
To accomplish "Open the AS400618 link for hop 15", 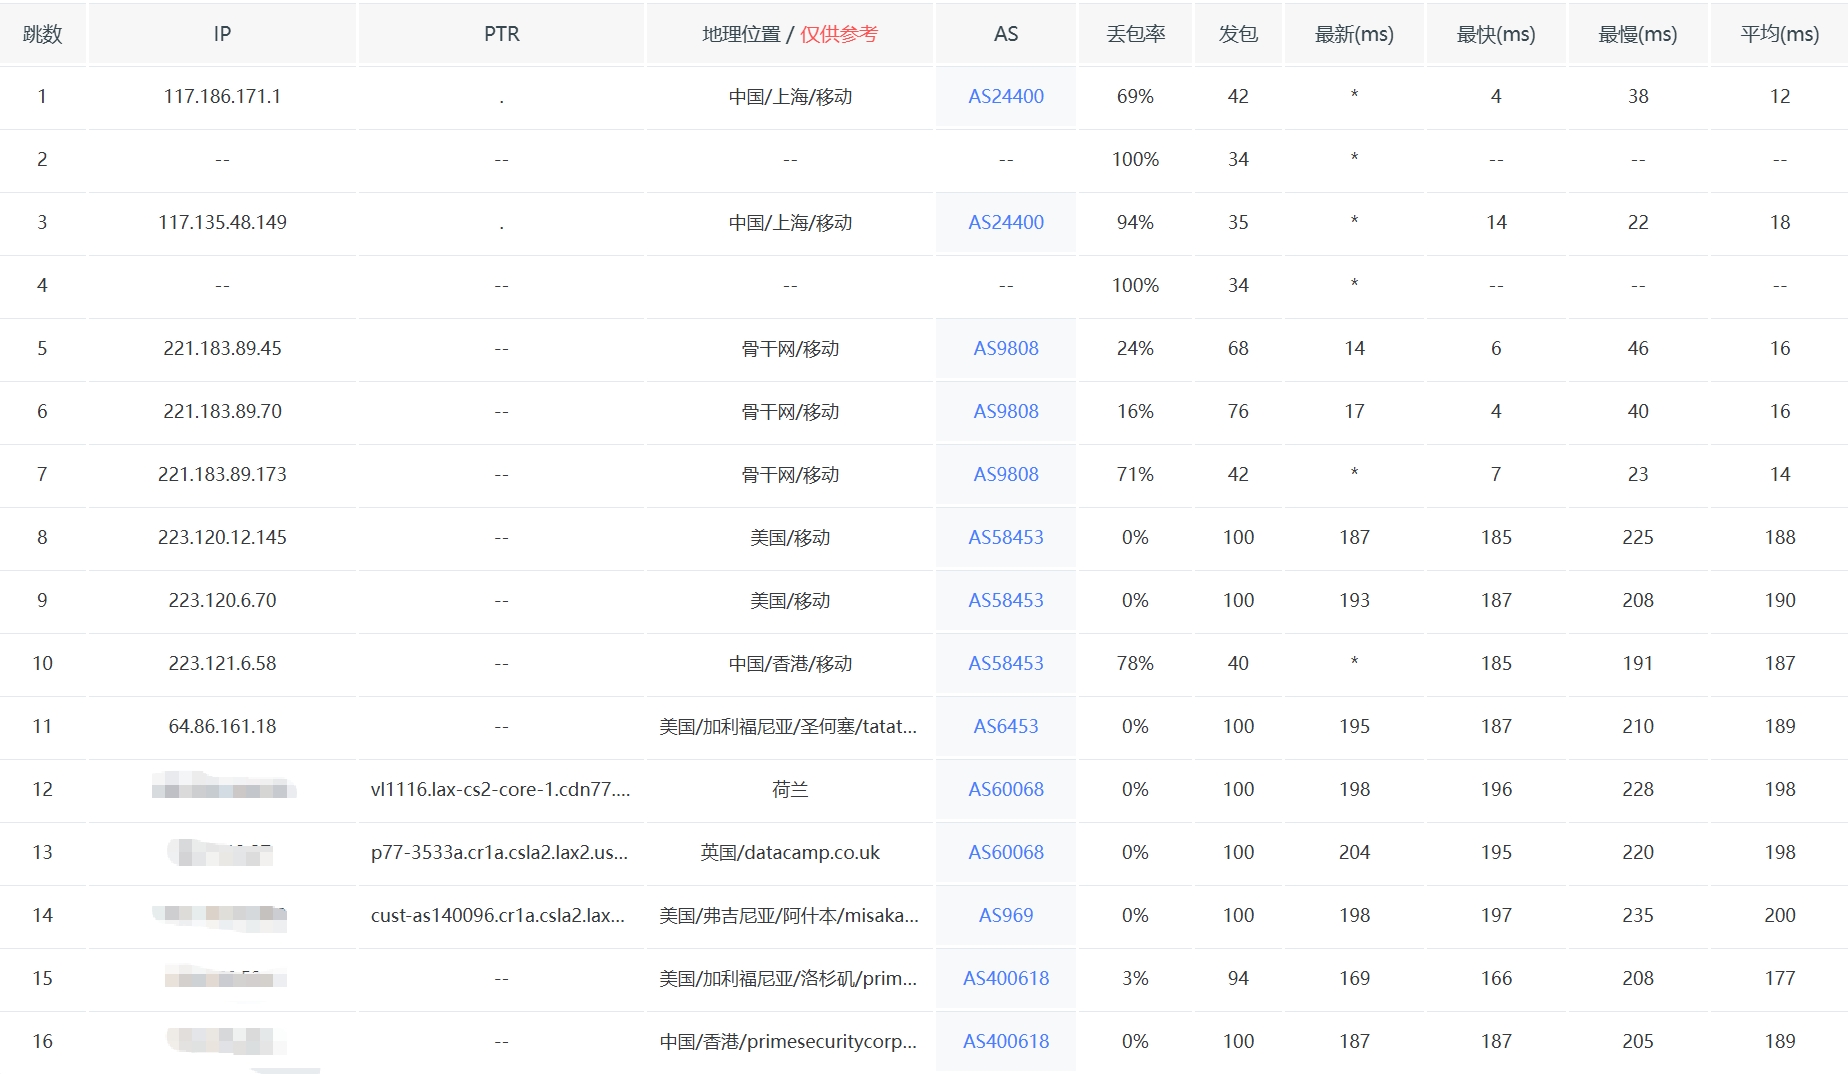I will [x=1006, y=978].
